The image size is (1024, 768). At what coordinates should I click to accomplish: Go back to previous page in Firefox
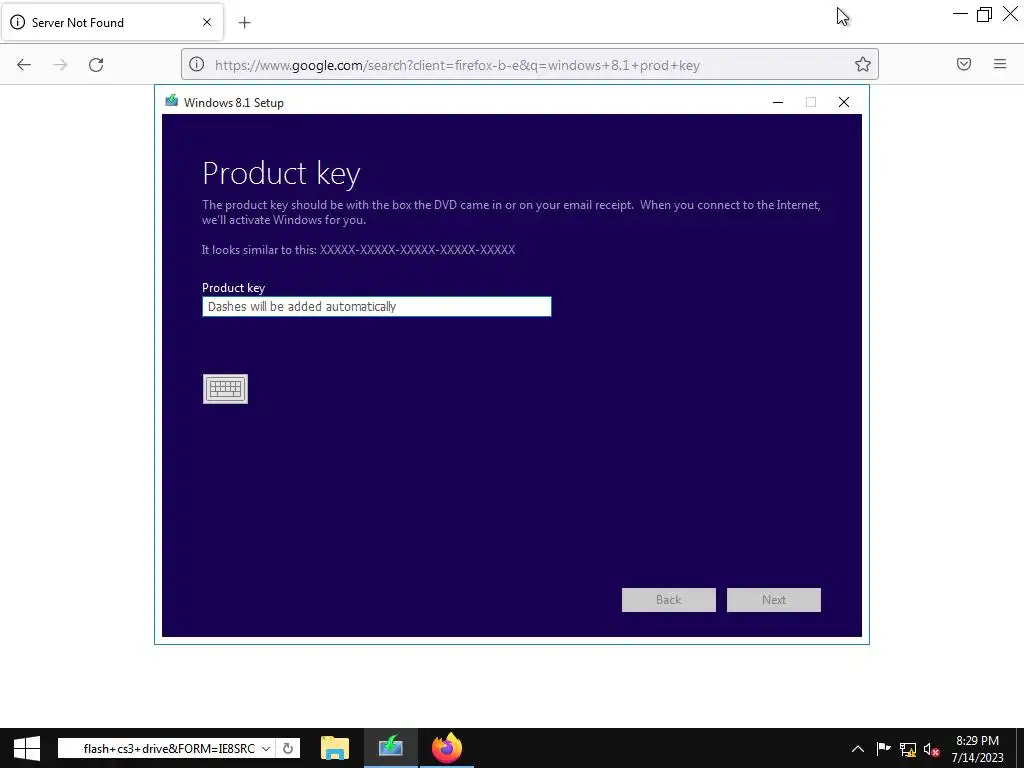coord(24,65)
